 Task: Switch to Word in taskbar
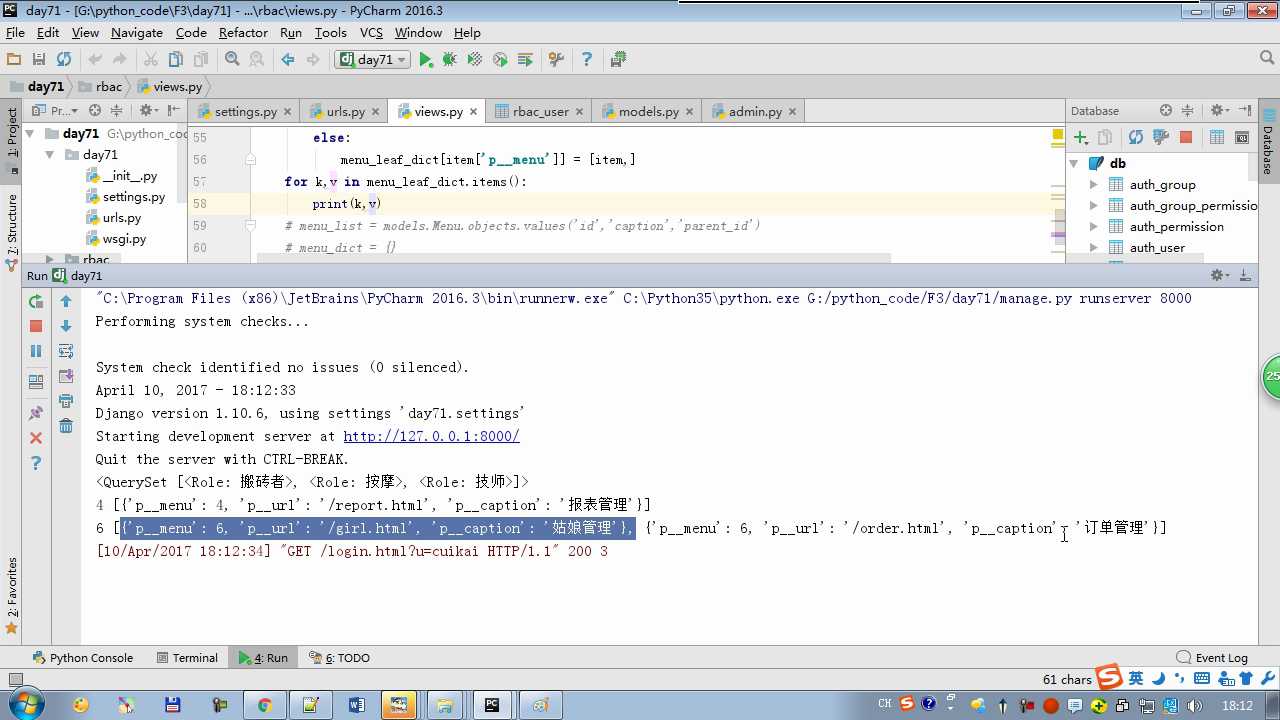[356, 705]
